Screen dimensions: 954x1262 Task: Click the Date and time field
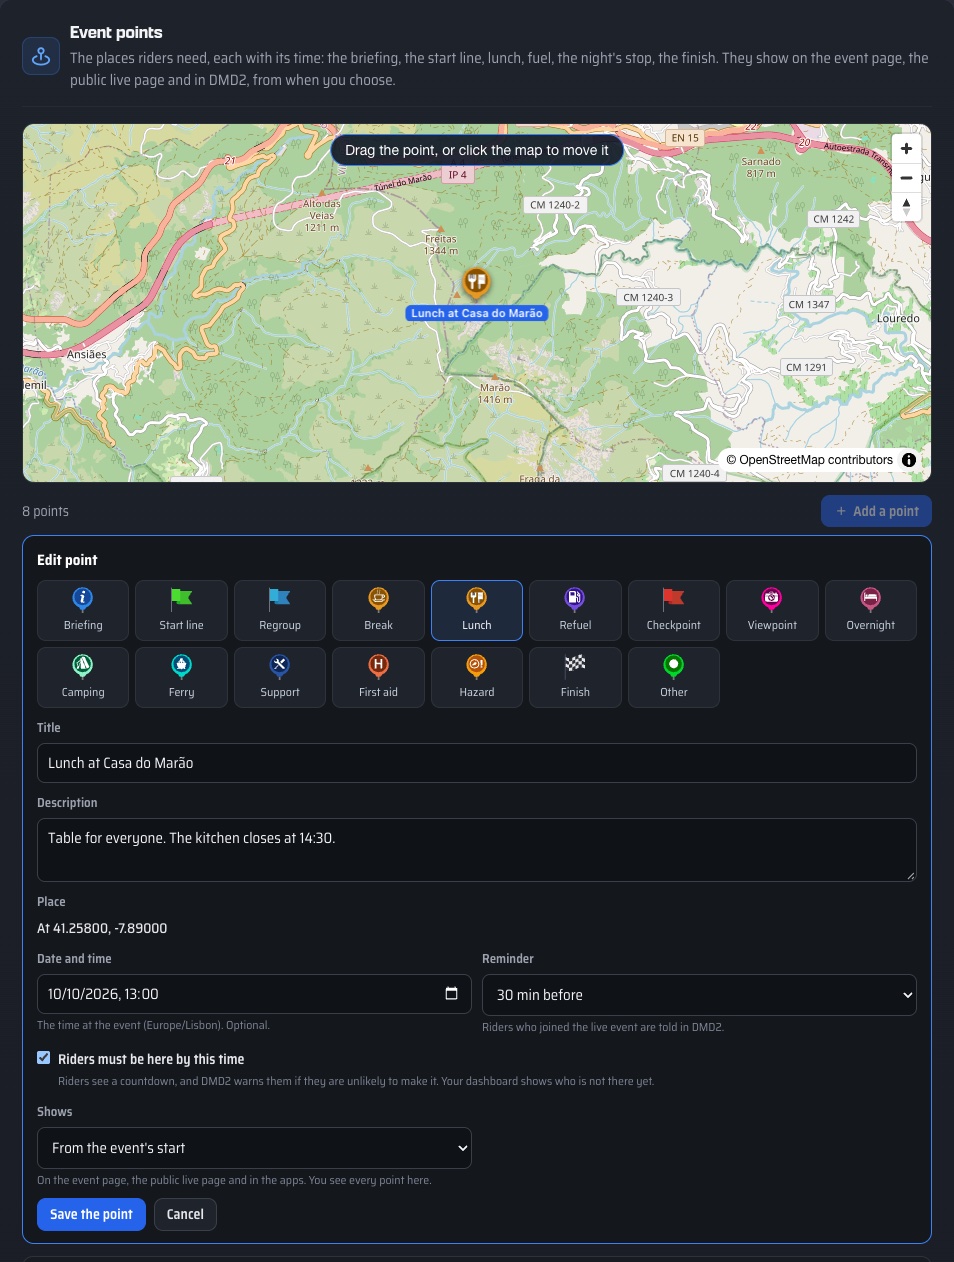[254, 994]
